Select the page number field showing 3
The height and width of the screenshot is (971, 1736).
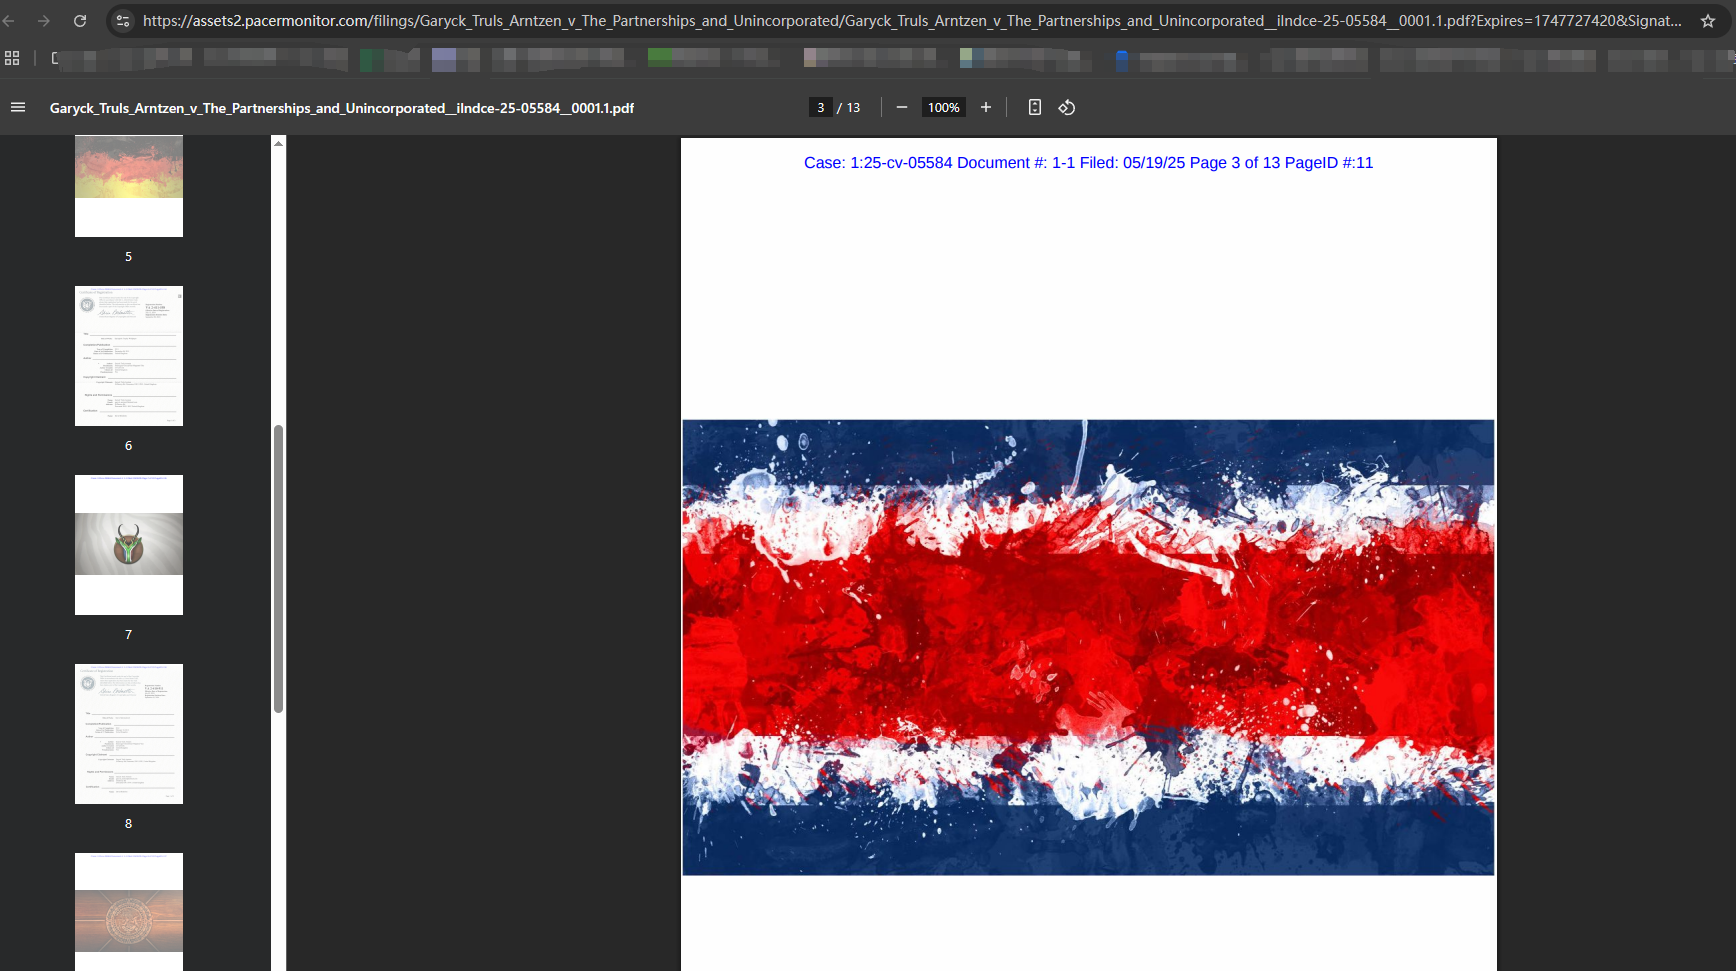coord(820,107)
